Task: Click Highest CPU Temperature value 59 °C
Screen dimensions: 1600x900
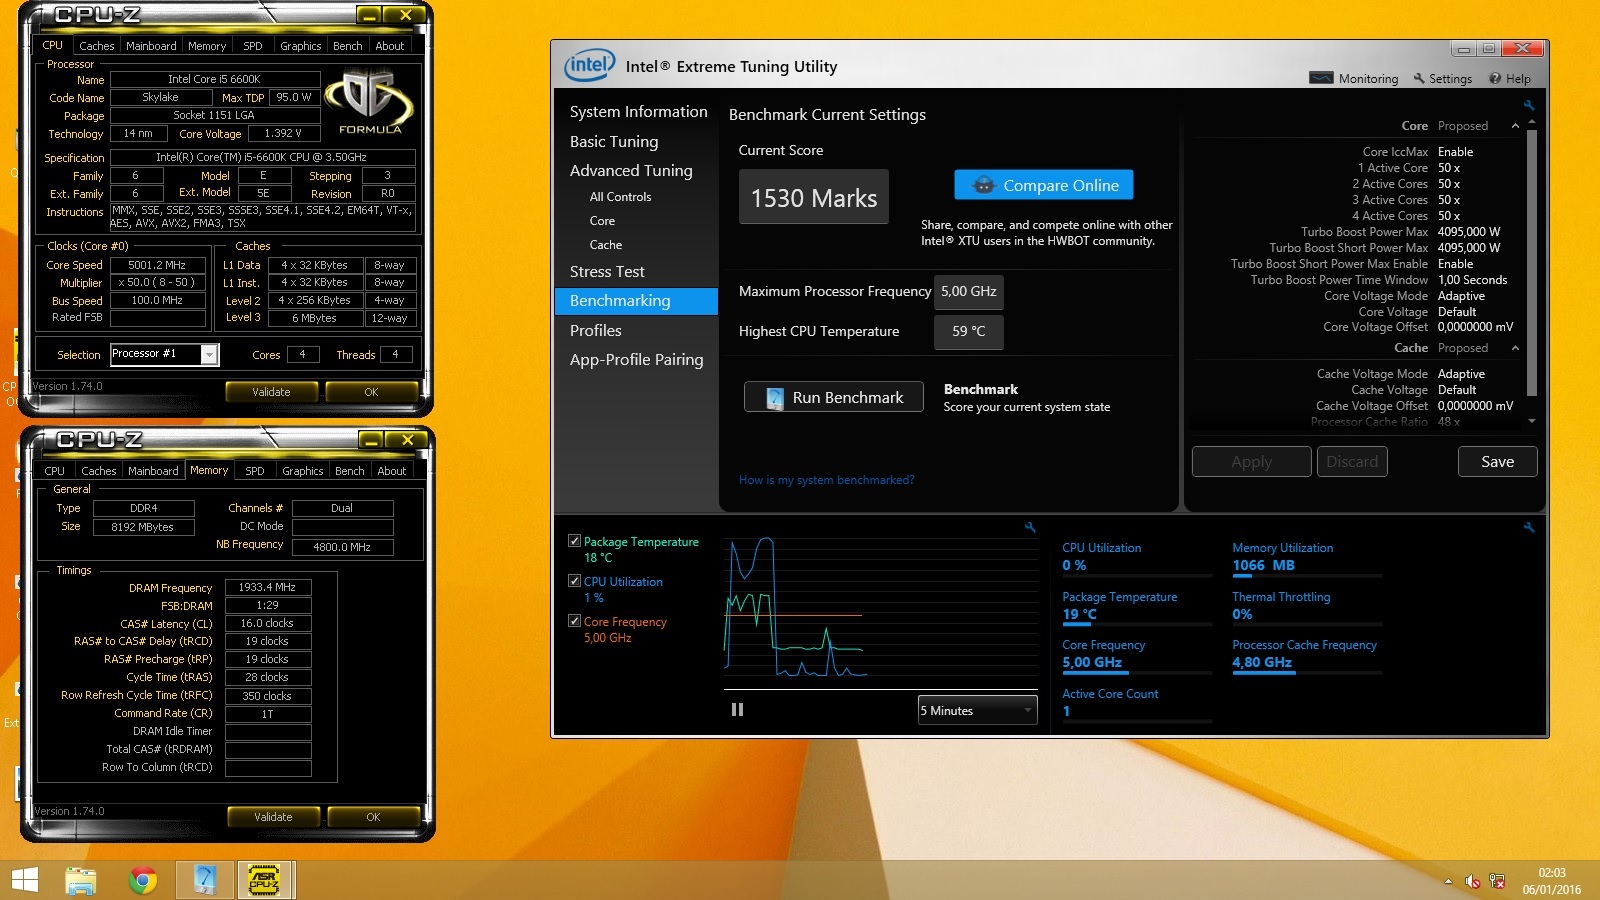Action: click(x=968, y=331)
